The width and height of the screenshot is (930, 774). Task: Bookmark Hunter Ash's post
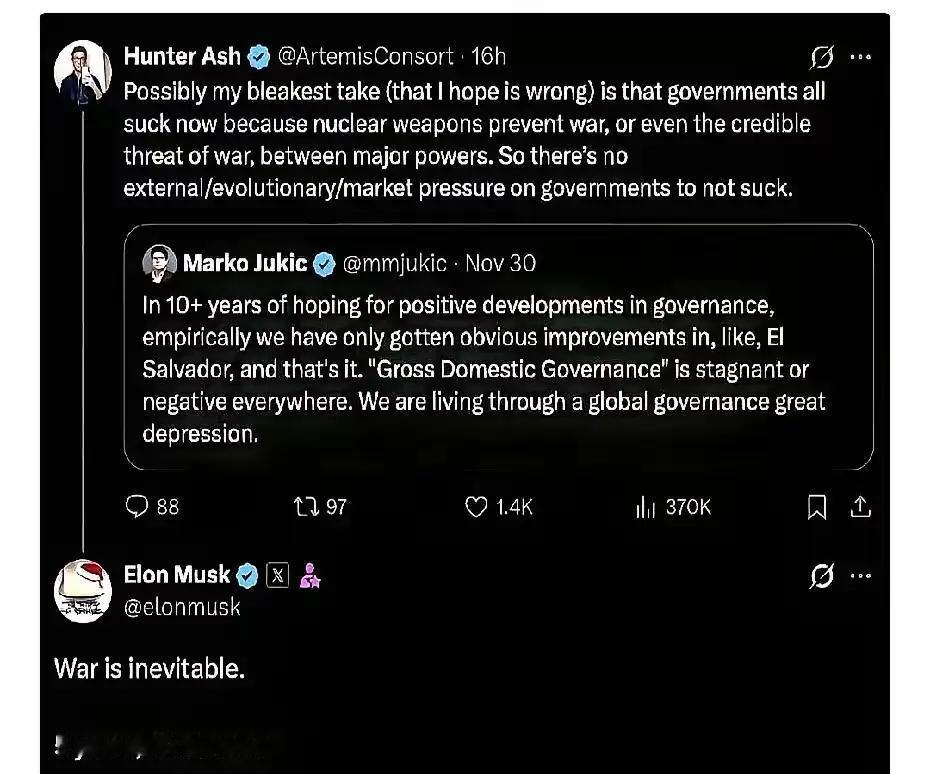817,508
